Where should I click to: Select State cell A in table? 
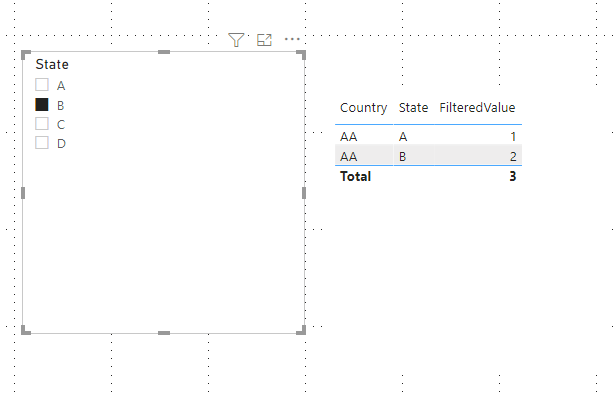click(x=403, y=137)
